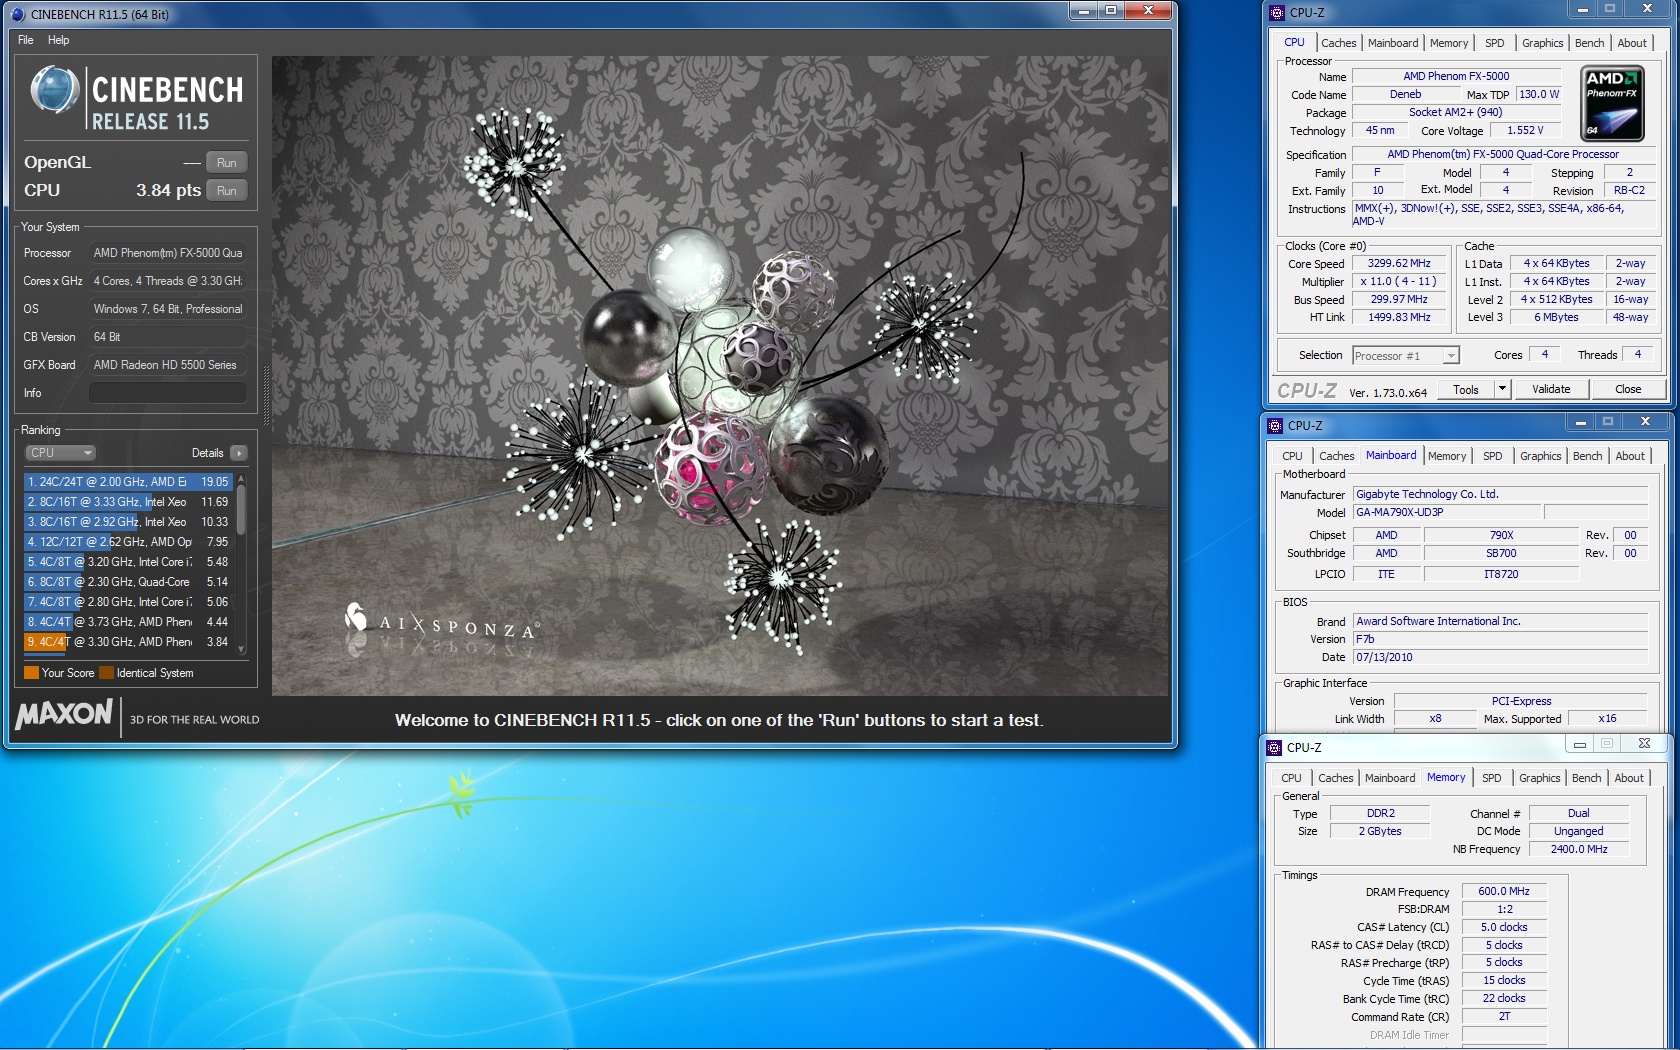Expand the Tools dropdown arrow in CPU-Z
Image resolution: width=1680 pixels, height=1050 pixels.
pos(1502,389)
